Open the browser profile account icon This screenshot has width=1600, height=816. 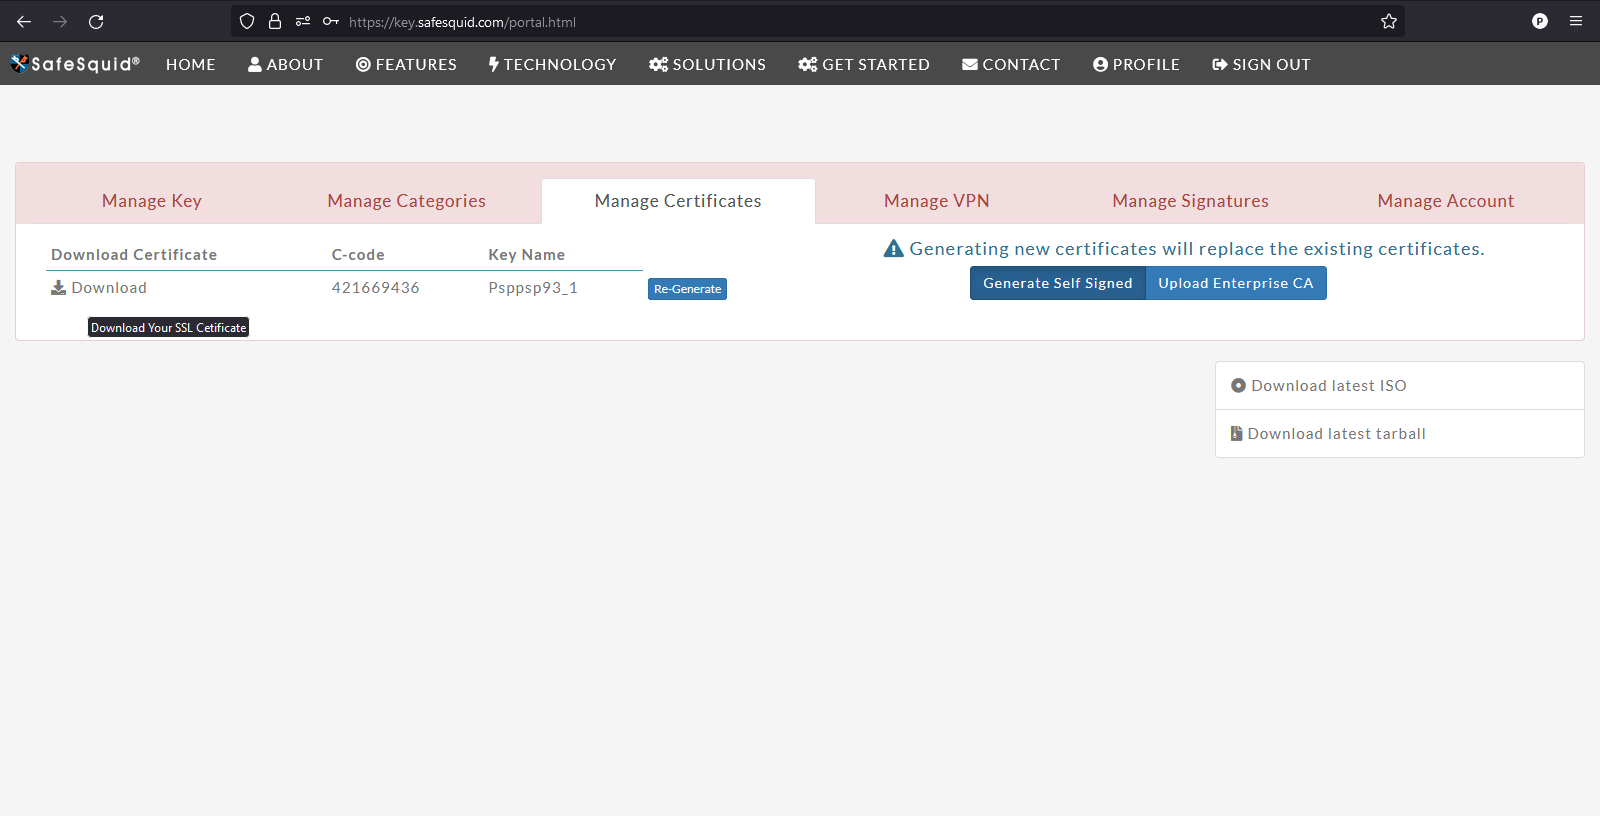[x=1540, y=21]
